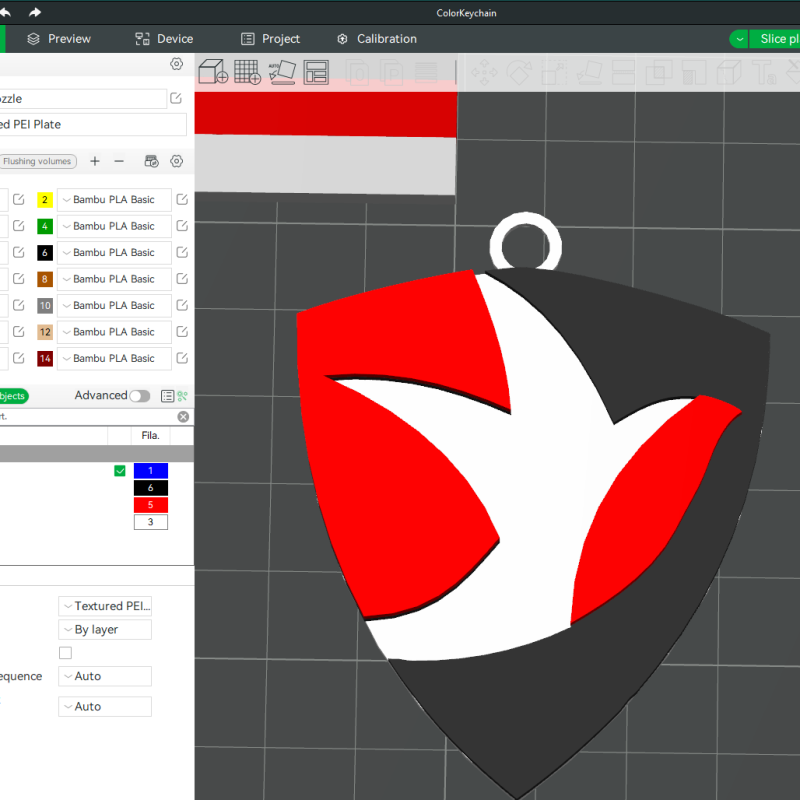This screenshot has height=800, width=800.
Task: Switch to the Preview tab
Action: click(59, 39)
